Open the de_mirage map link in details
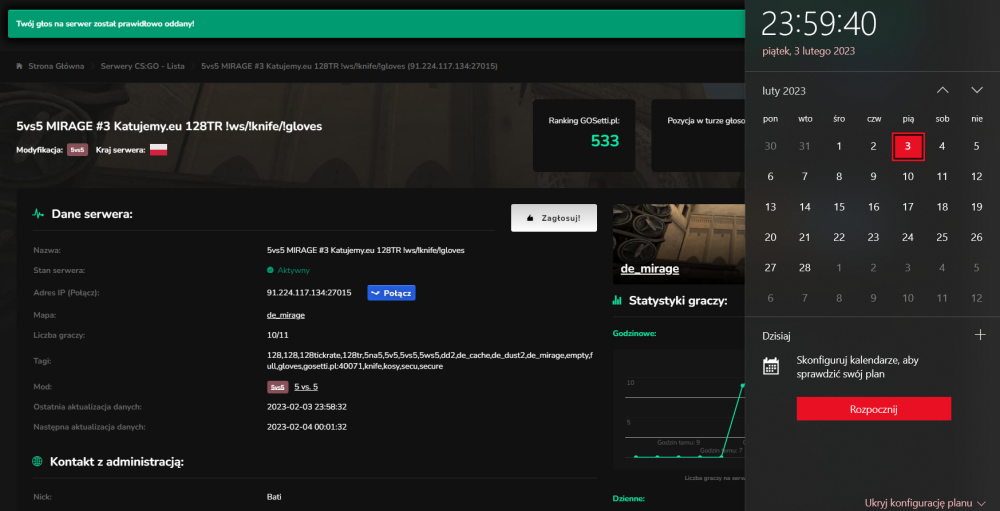This screenshot has width=1000, height=511. click(x=286, y=316)
